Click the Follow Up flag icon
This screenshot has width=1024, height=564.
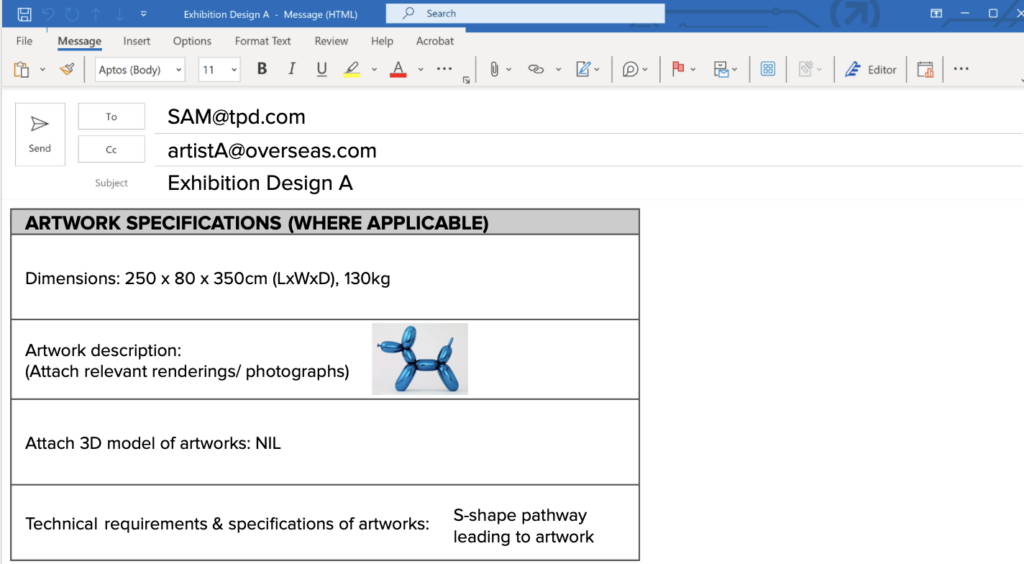click(x=678, y=69)
